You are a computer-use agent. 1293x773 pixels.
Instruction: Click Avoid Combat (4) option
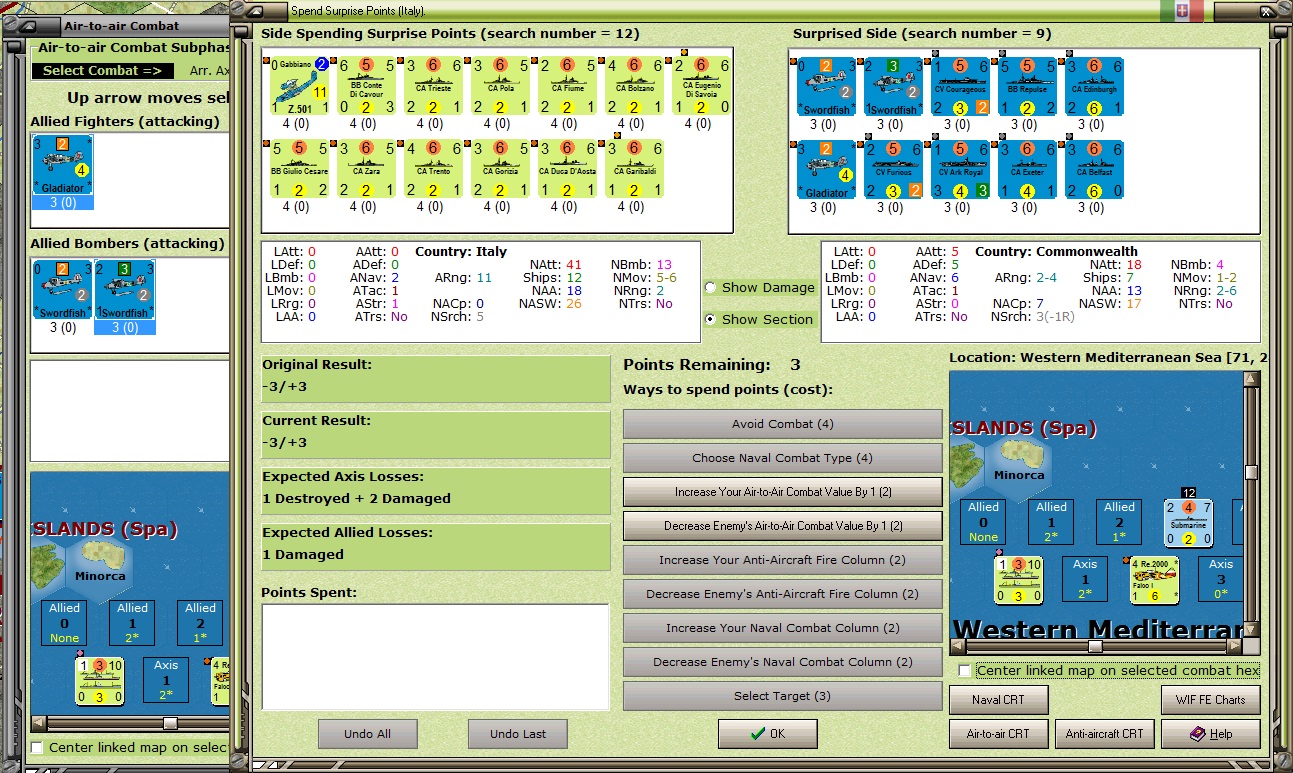(782, 424)
